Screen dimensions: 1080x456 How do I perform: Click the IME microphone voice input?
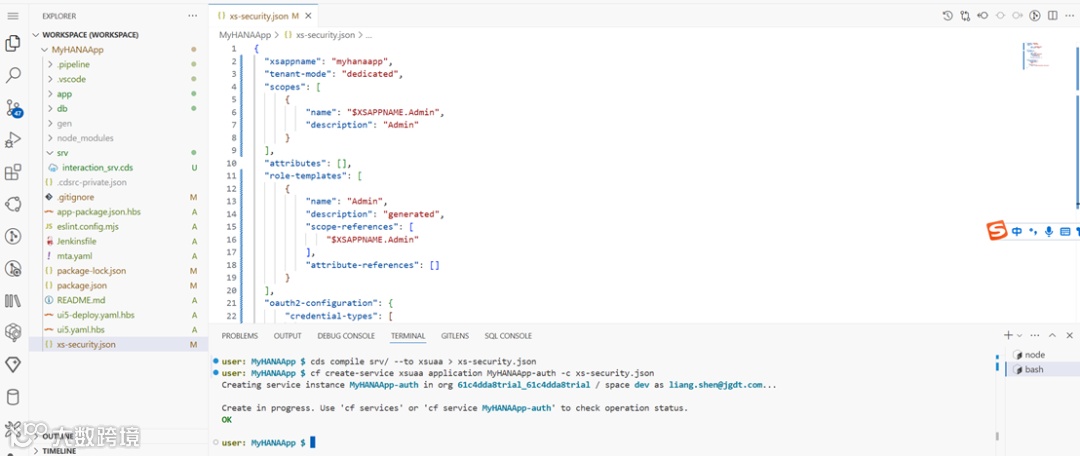(1049, 232)
